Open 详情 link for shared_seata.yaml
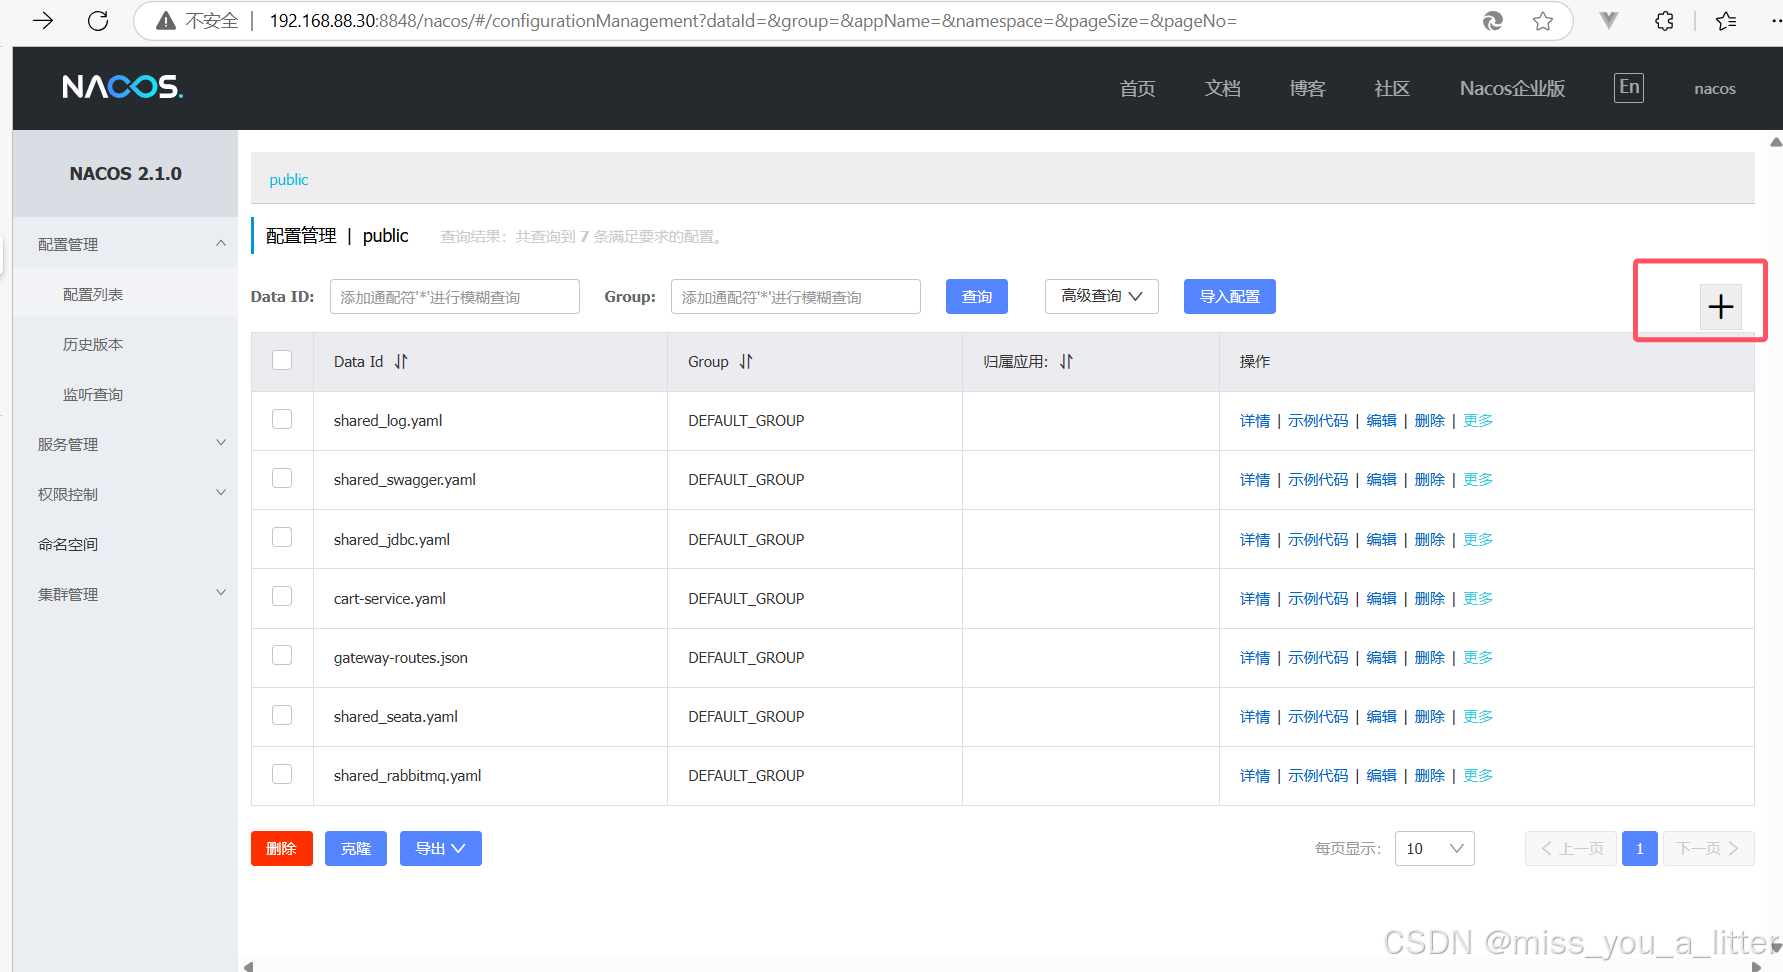Viewport: 1783px width, 972px height. click(1254, 716)
